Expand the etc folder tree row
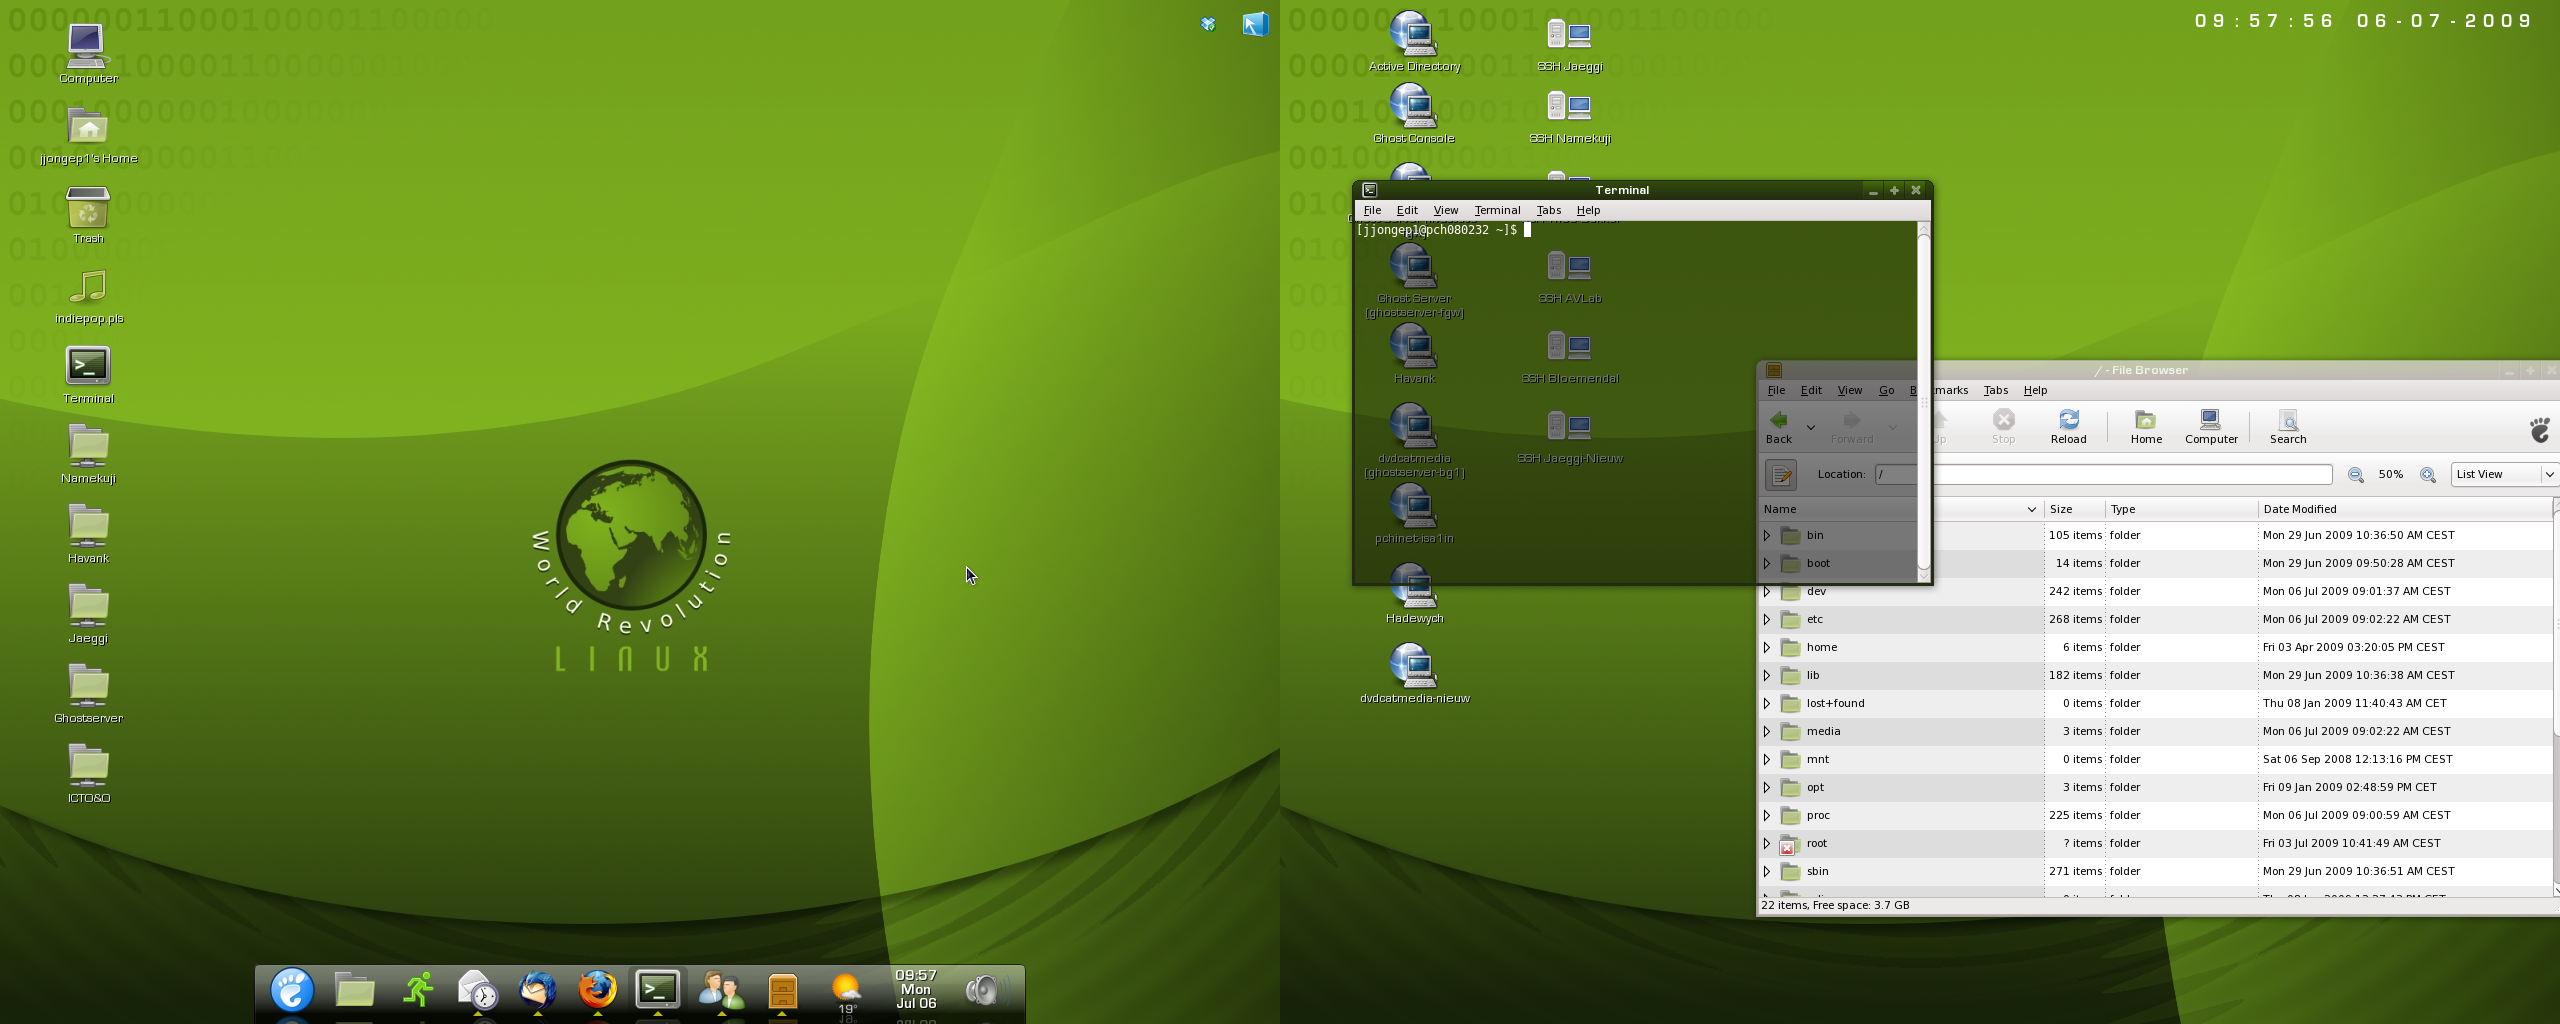The height and width of the screenshot is (1024, 2560). click(1767, 620)
